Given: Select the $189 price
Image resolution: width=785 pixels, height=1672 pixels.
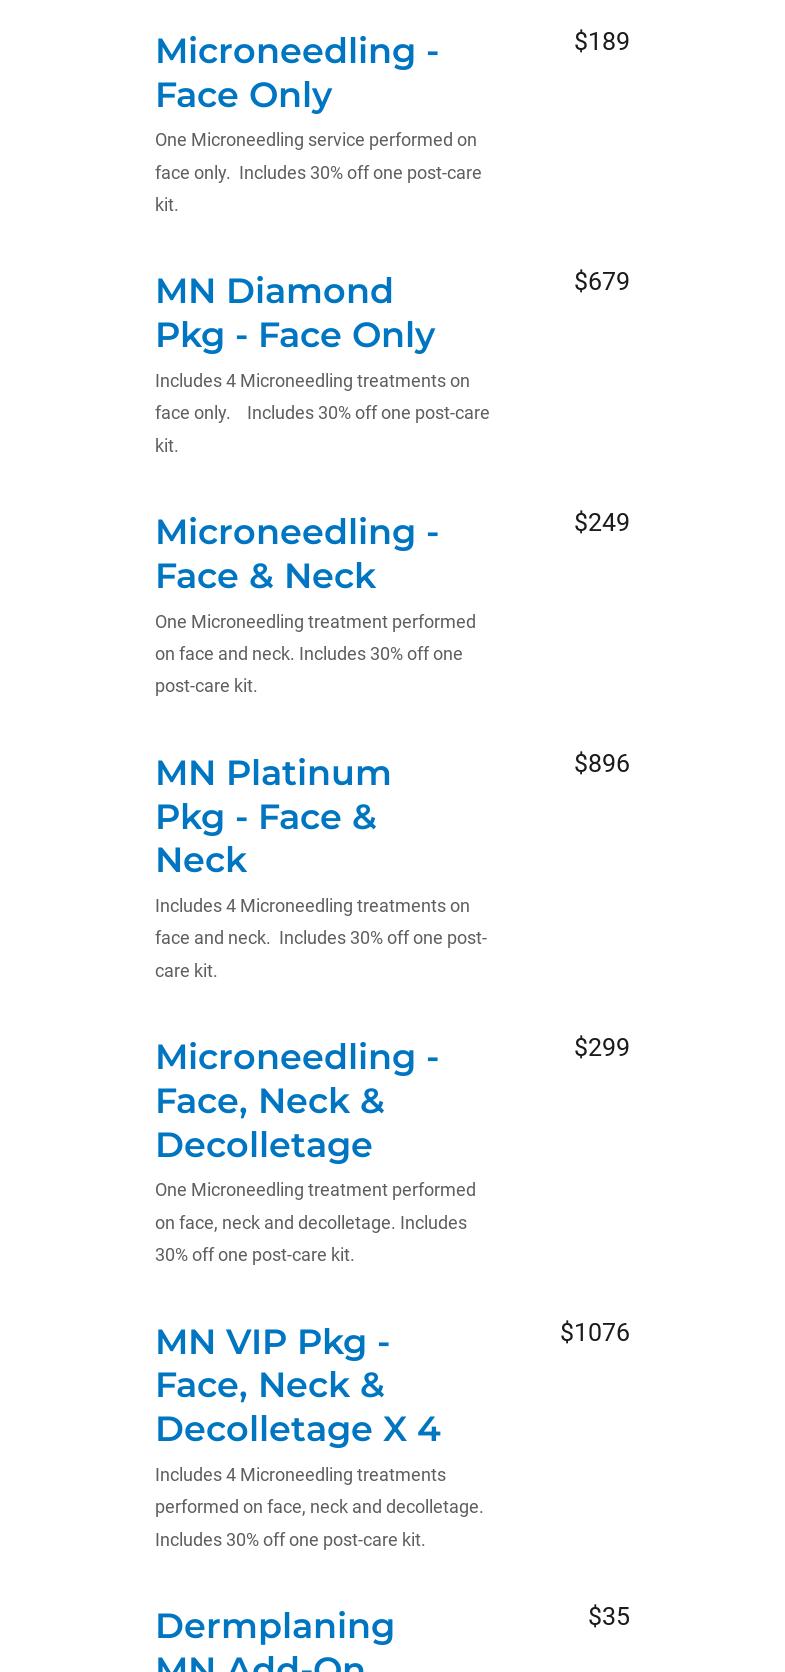Looking at the screenshot, I should tap(601, 41).
